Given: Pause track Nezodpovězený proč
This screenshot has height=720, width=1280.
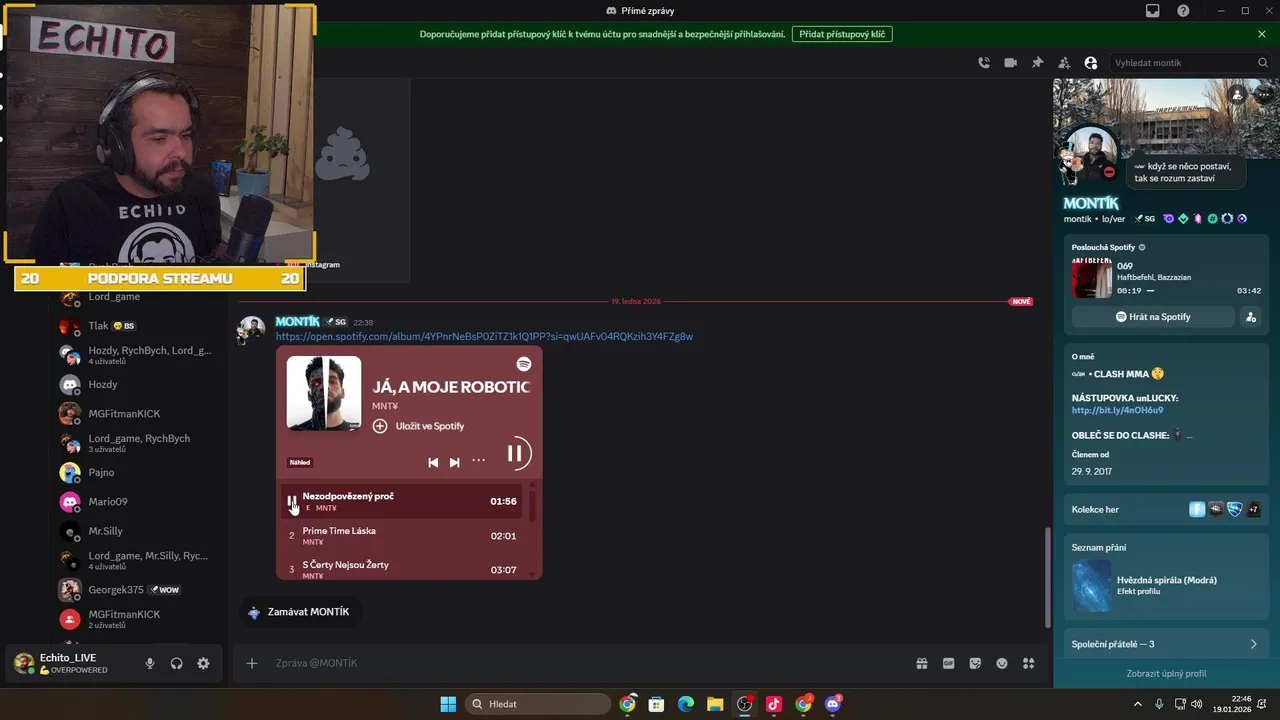Looking at the screenshot, I should (292, 501).
